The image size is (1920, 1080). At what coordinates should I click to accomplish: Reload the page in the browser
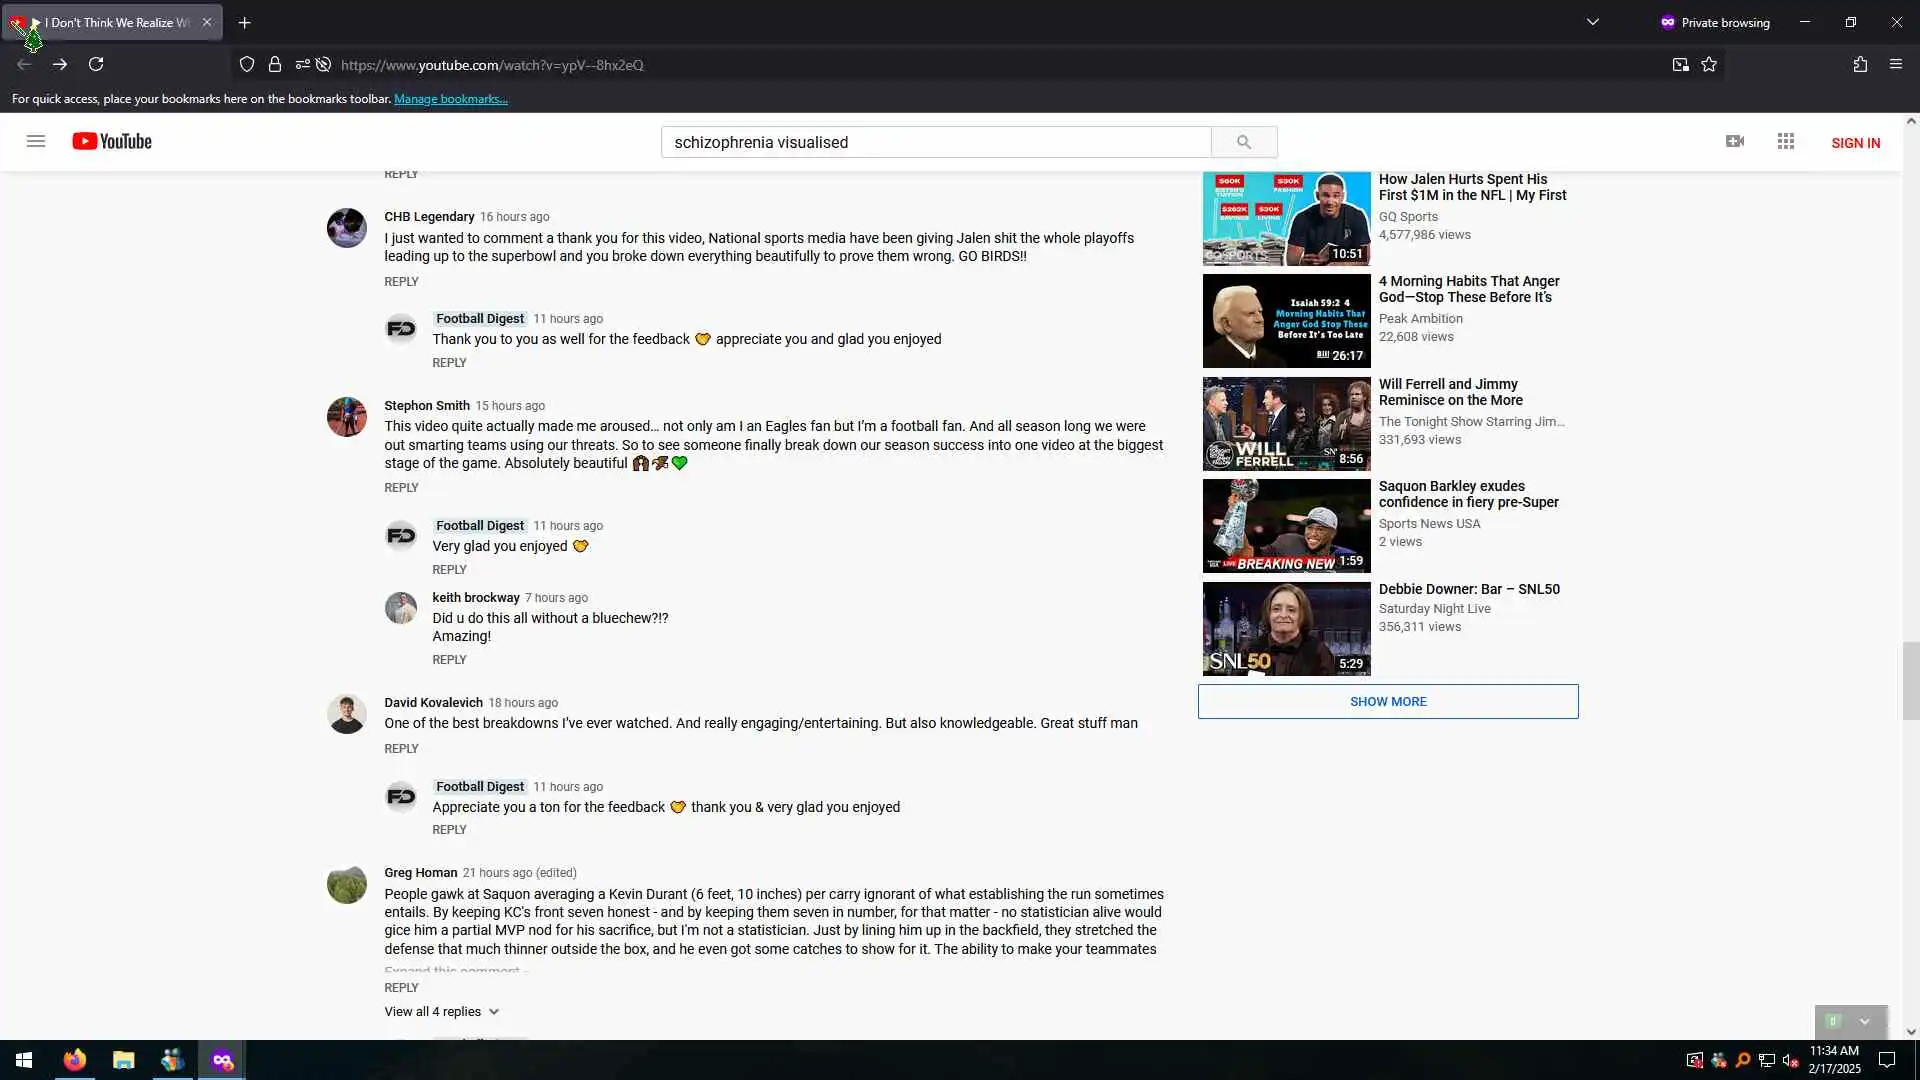96,64
